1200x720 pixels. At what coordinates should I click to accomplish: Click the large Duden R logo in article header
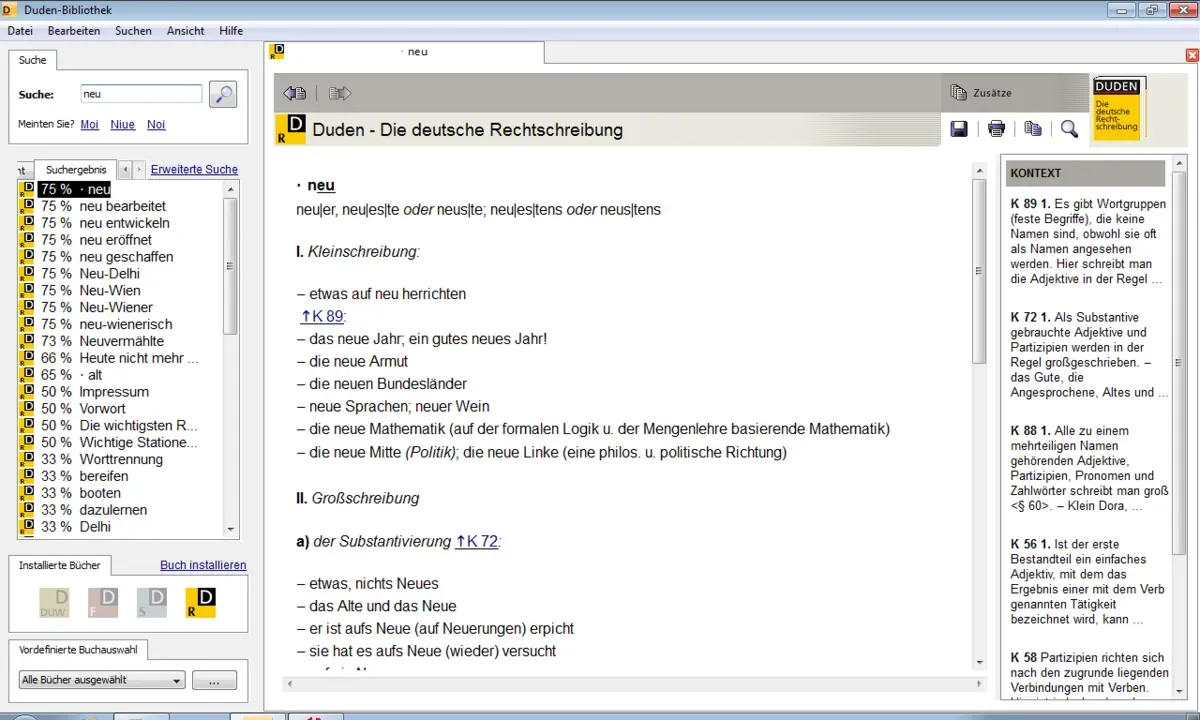[x=291, y=129]
